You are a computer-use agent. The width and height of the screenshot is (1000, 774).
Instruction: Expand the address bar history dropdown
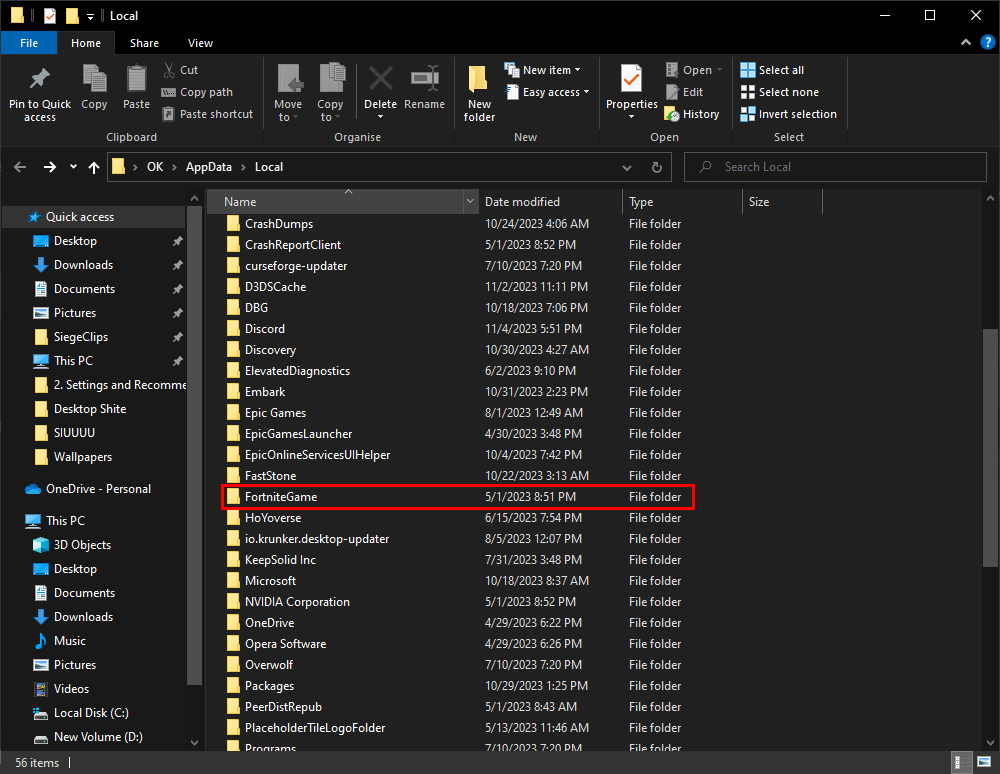pyautogui.click(x=627, y=168)
